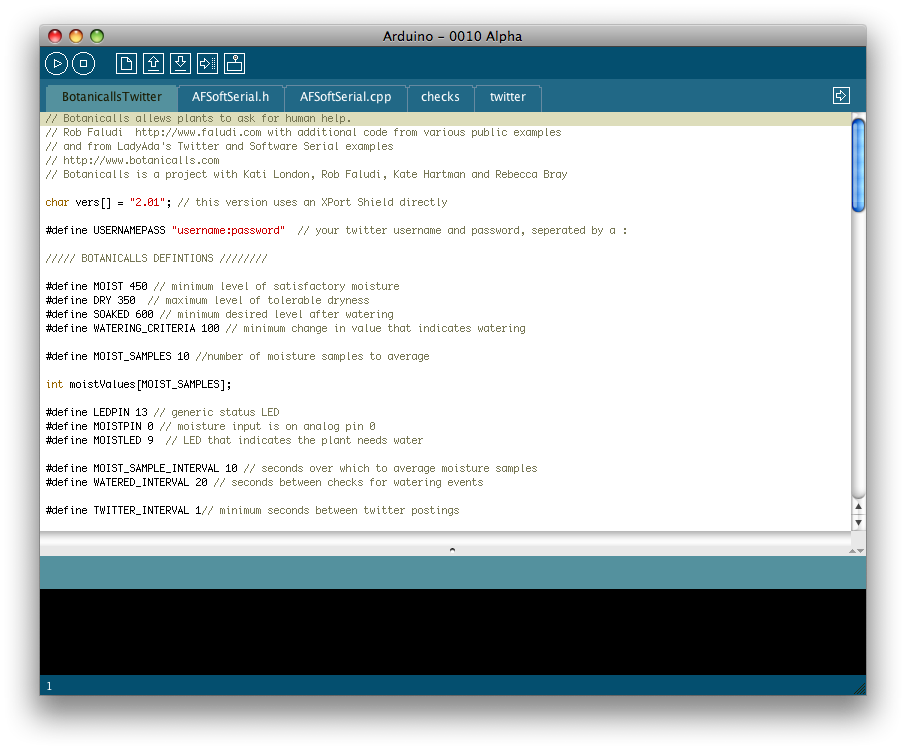This screenshot has width=906, height=750.
Task: Save the sketch with the Save icon
Action: tap(180, 63)
